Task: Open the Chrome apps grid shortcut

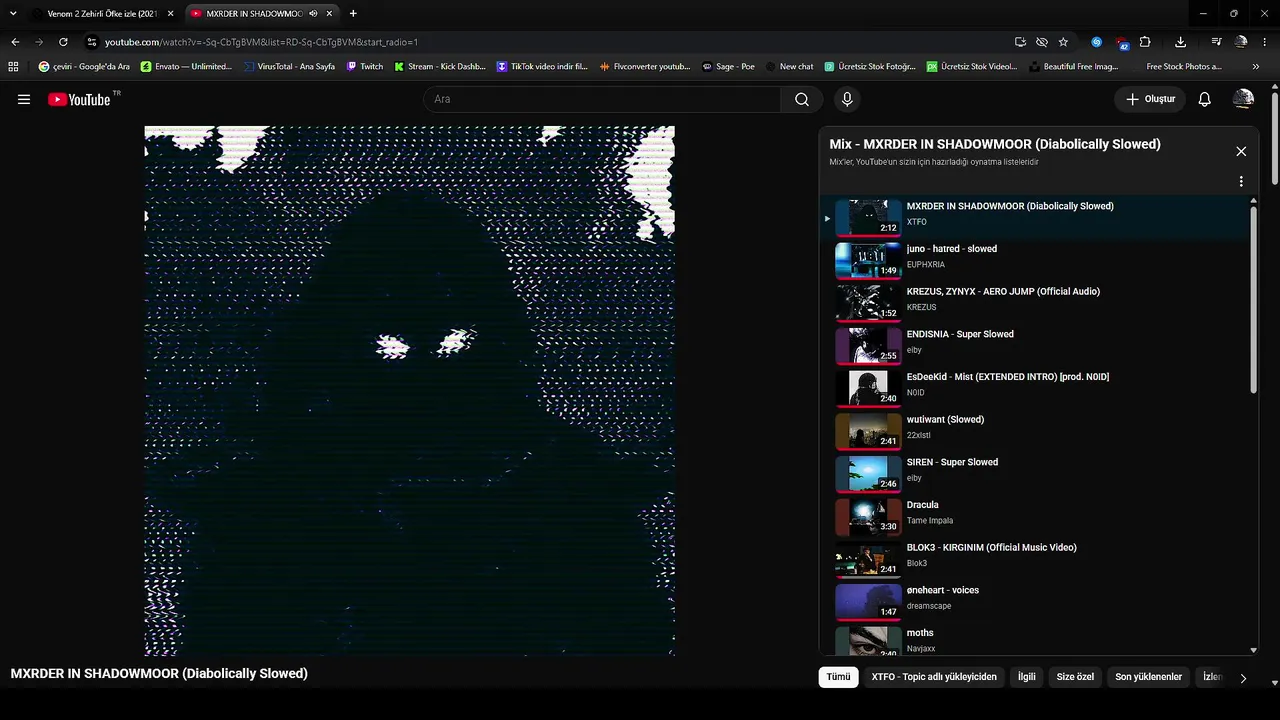Action: pyautogui.click(x=13, y=67)
